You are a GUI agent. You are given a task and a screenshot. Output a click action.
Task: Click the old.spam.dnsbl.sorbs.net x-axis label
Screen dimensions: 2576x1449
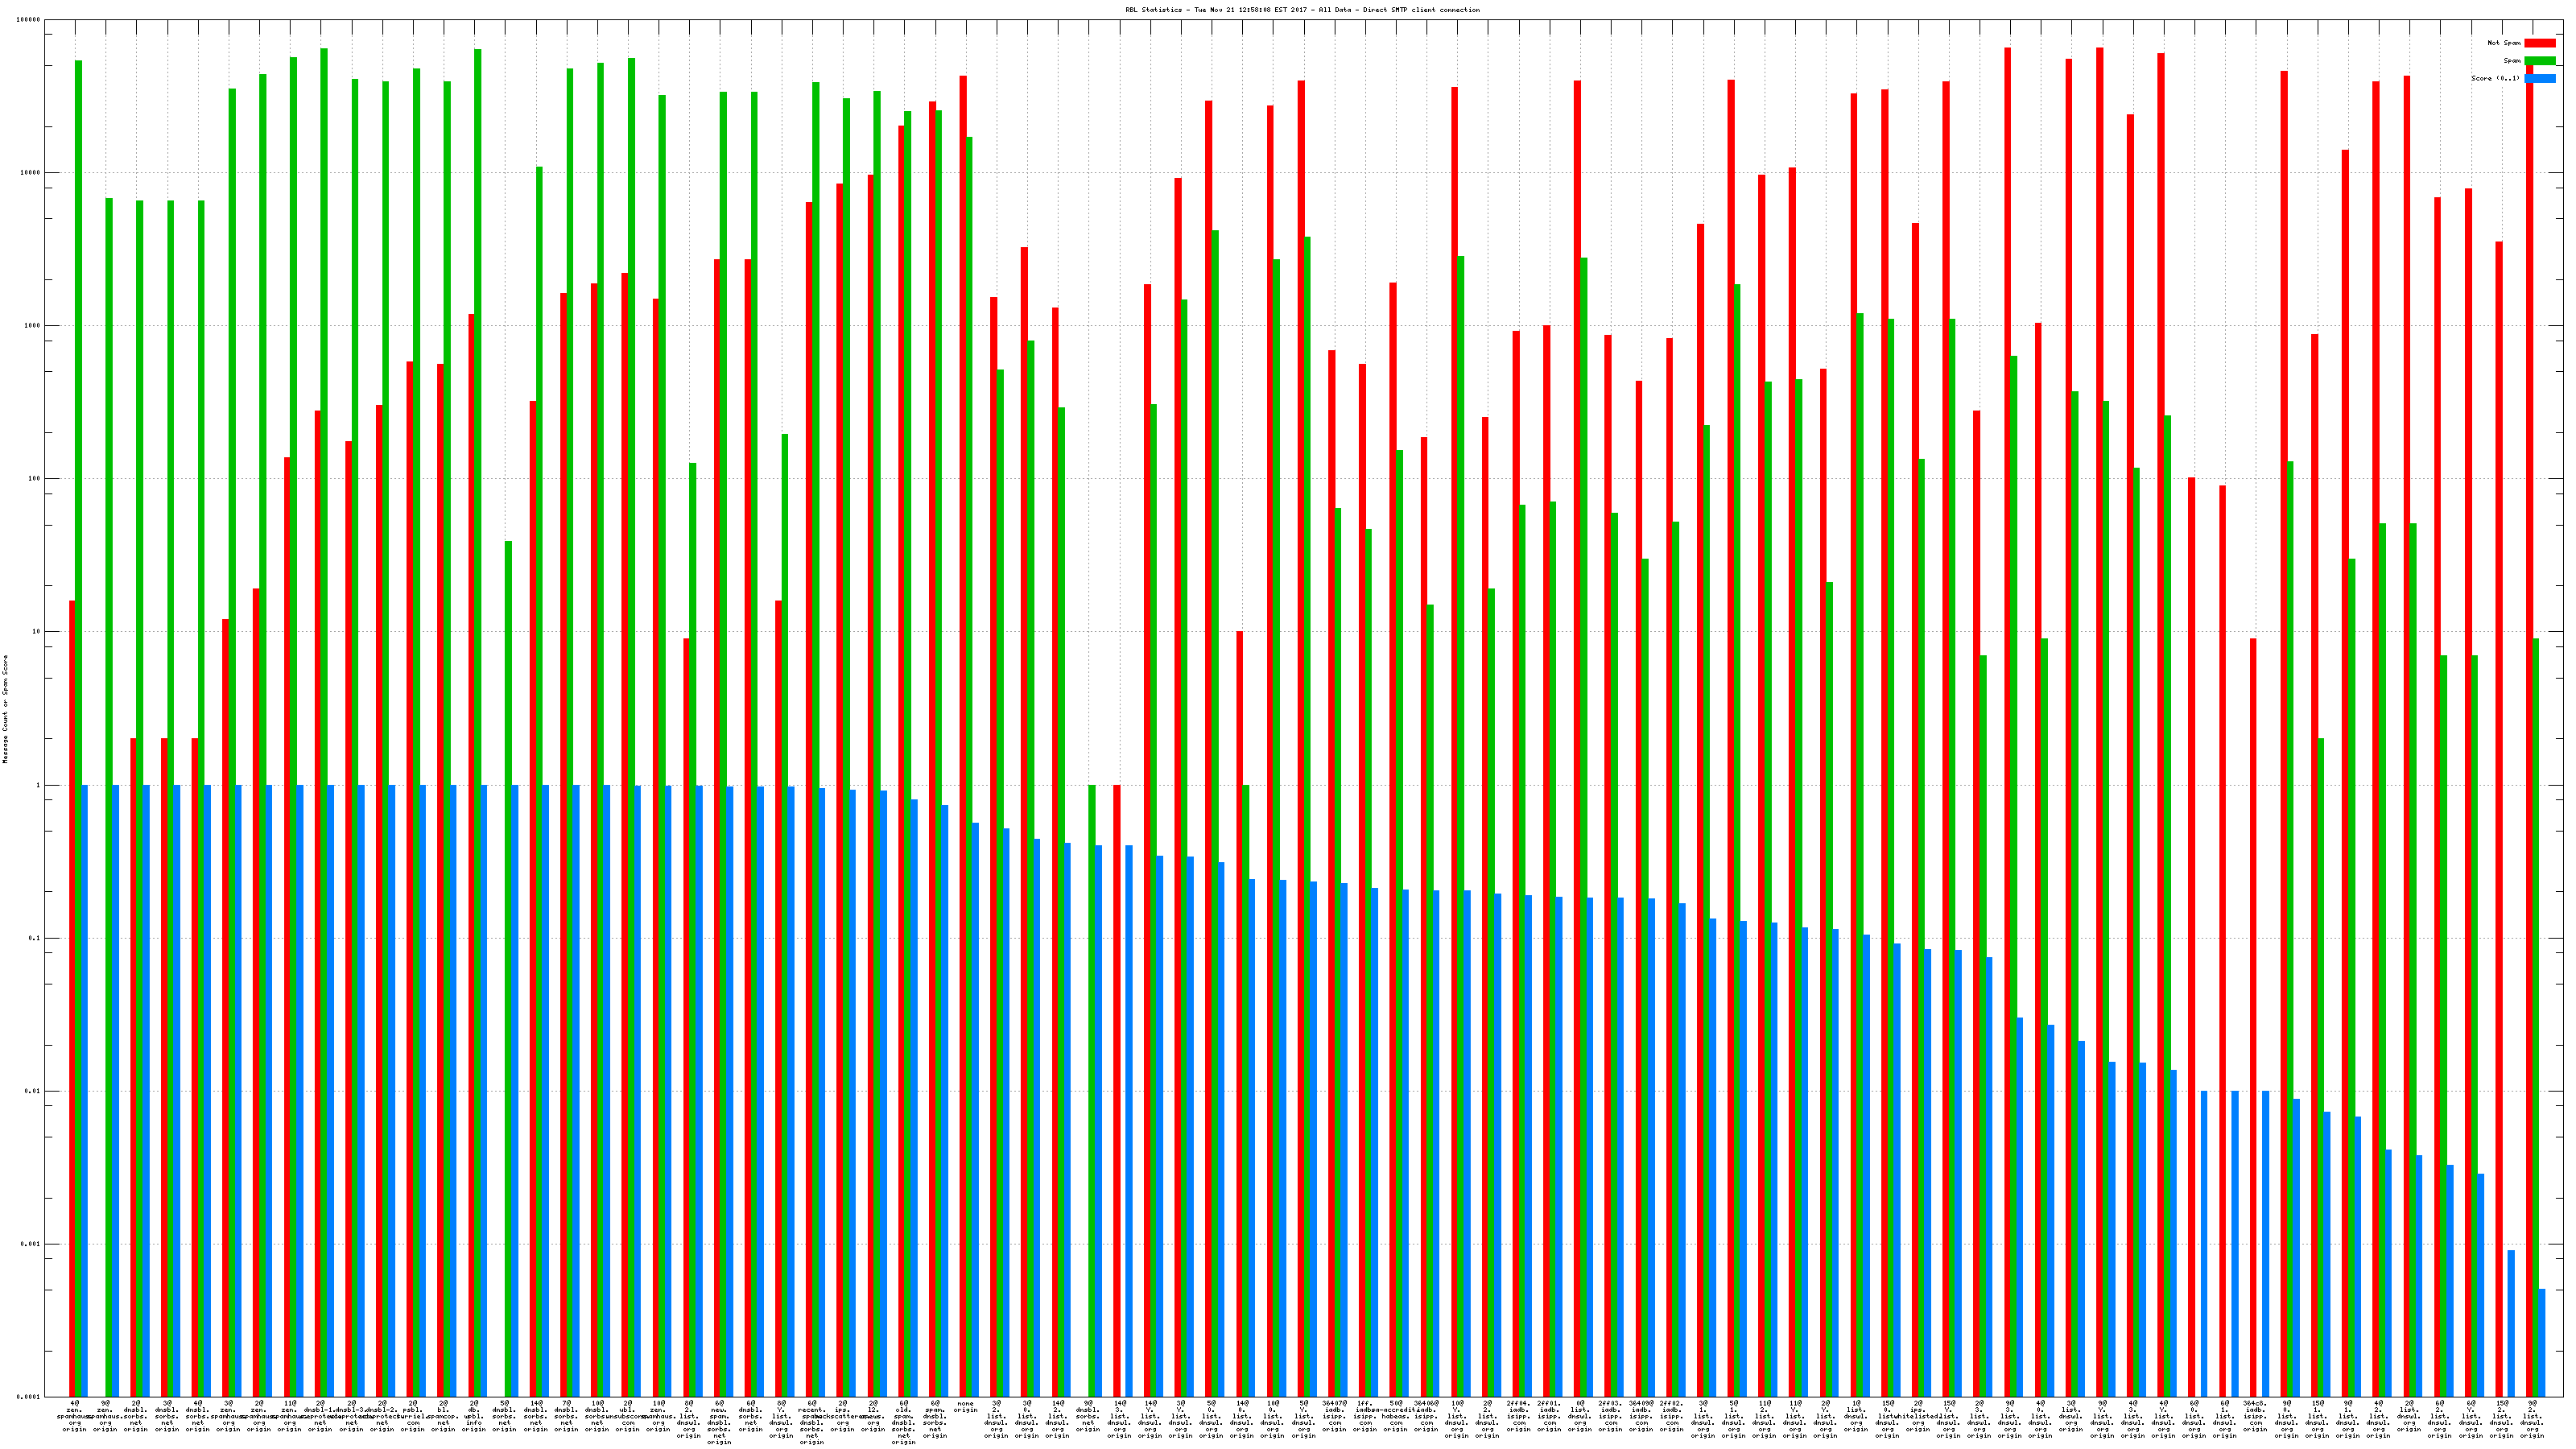tap(904, 1422)
